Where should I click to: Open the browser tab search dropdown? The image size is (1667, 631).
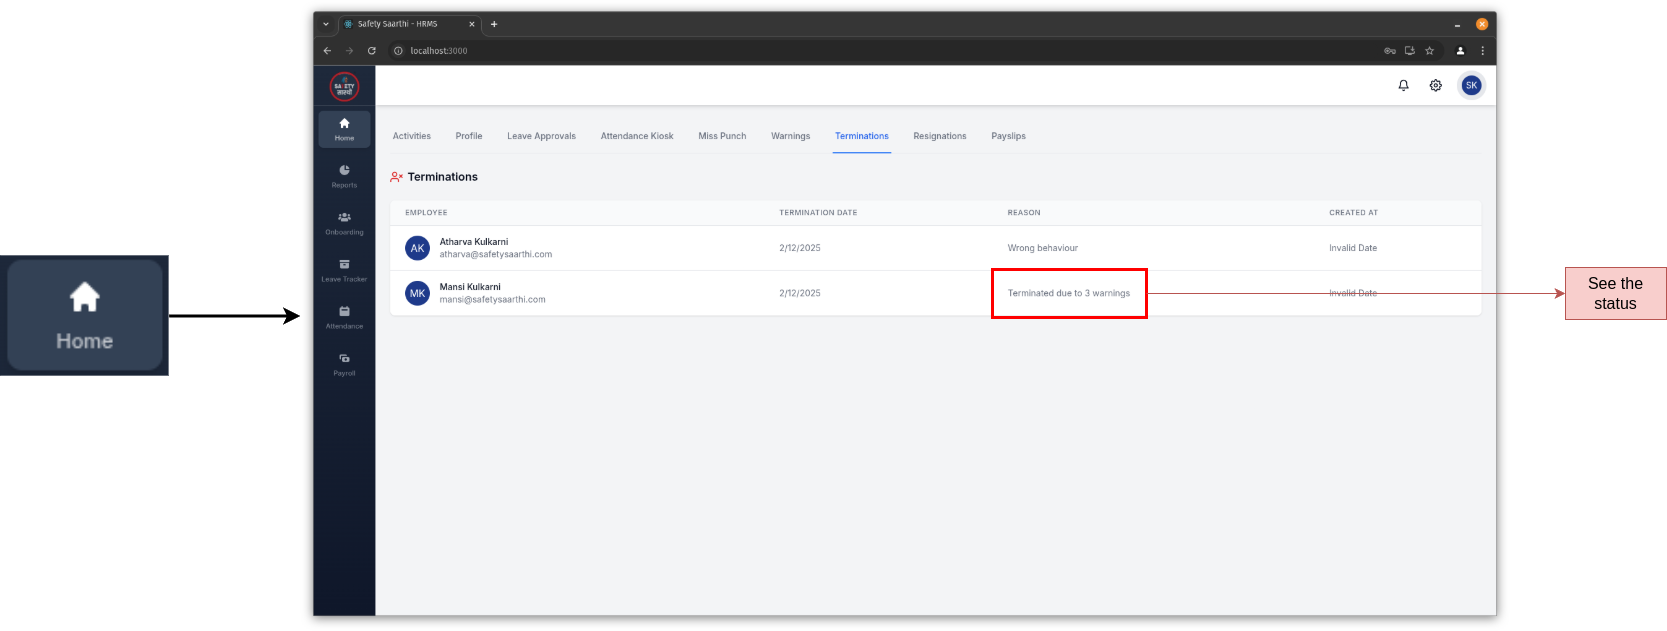(326, 24)
